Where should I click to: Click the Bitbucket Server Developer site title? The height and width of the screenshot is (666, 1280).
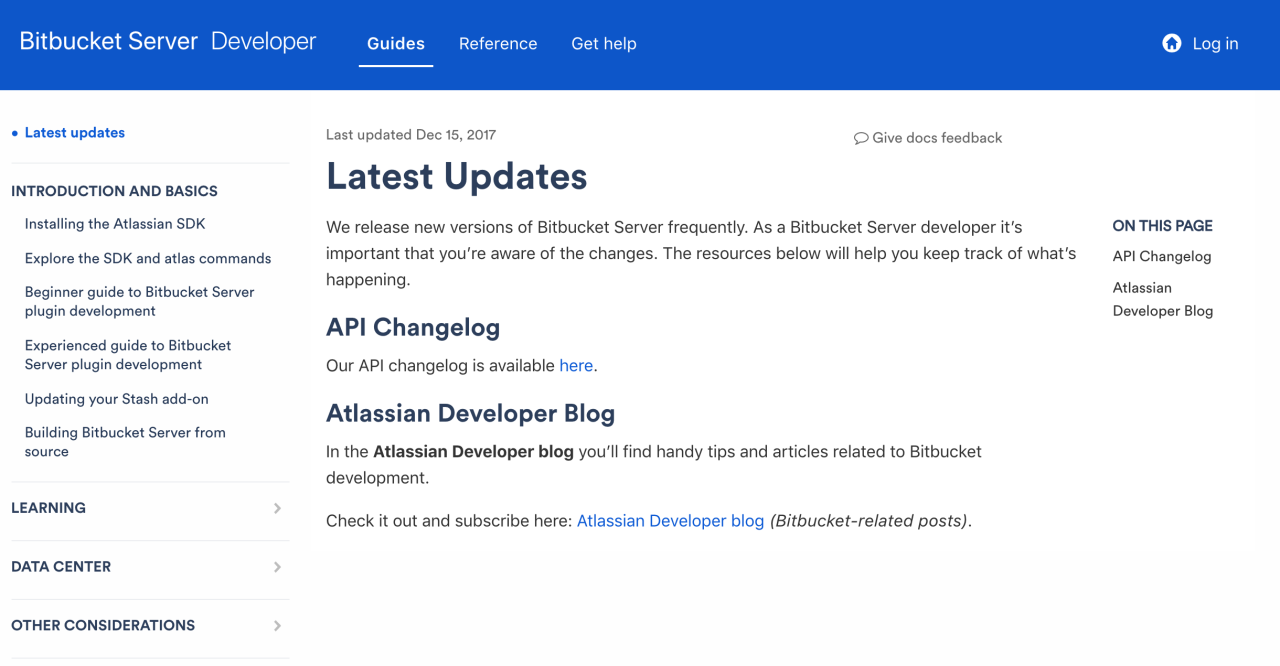click(x=168, y=42)
